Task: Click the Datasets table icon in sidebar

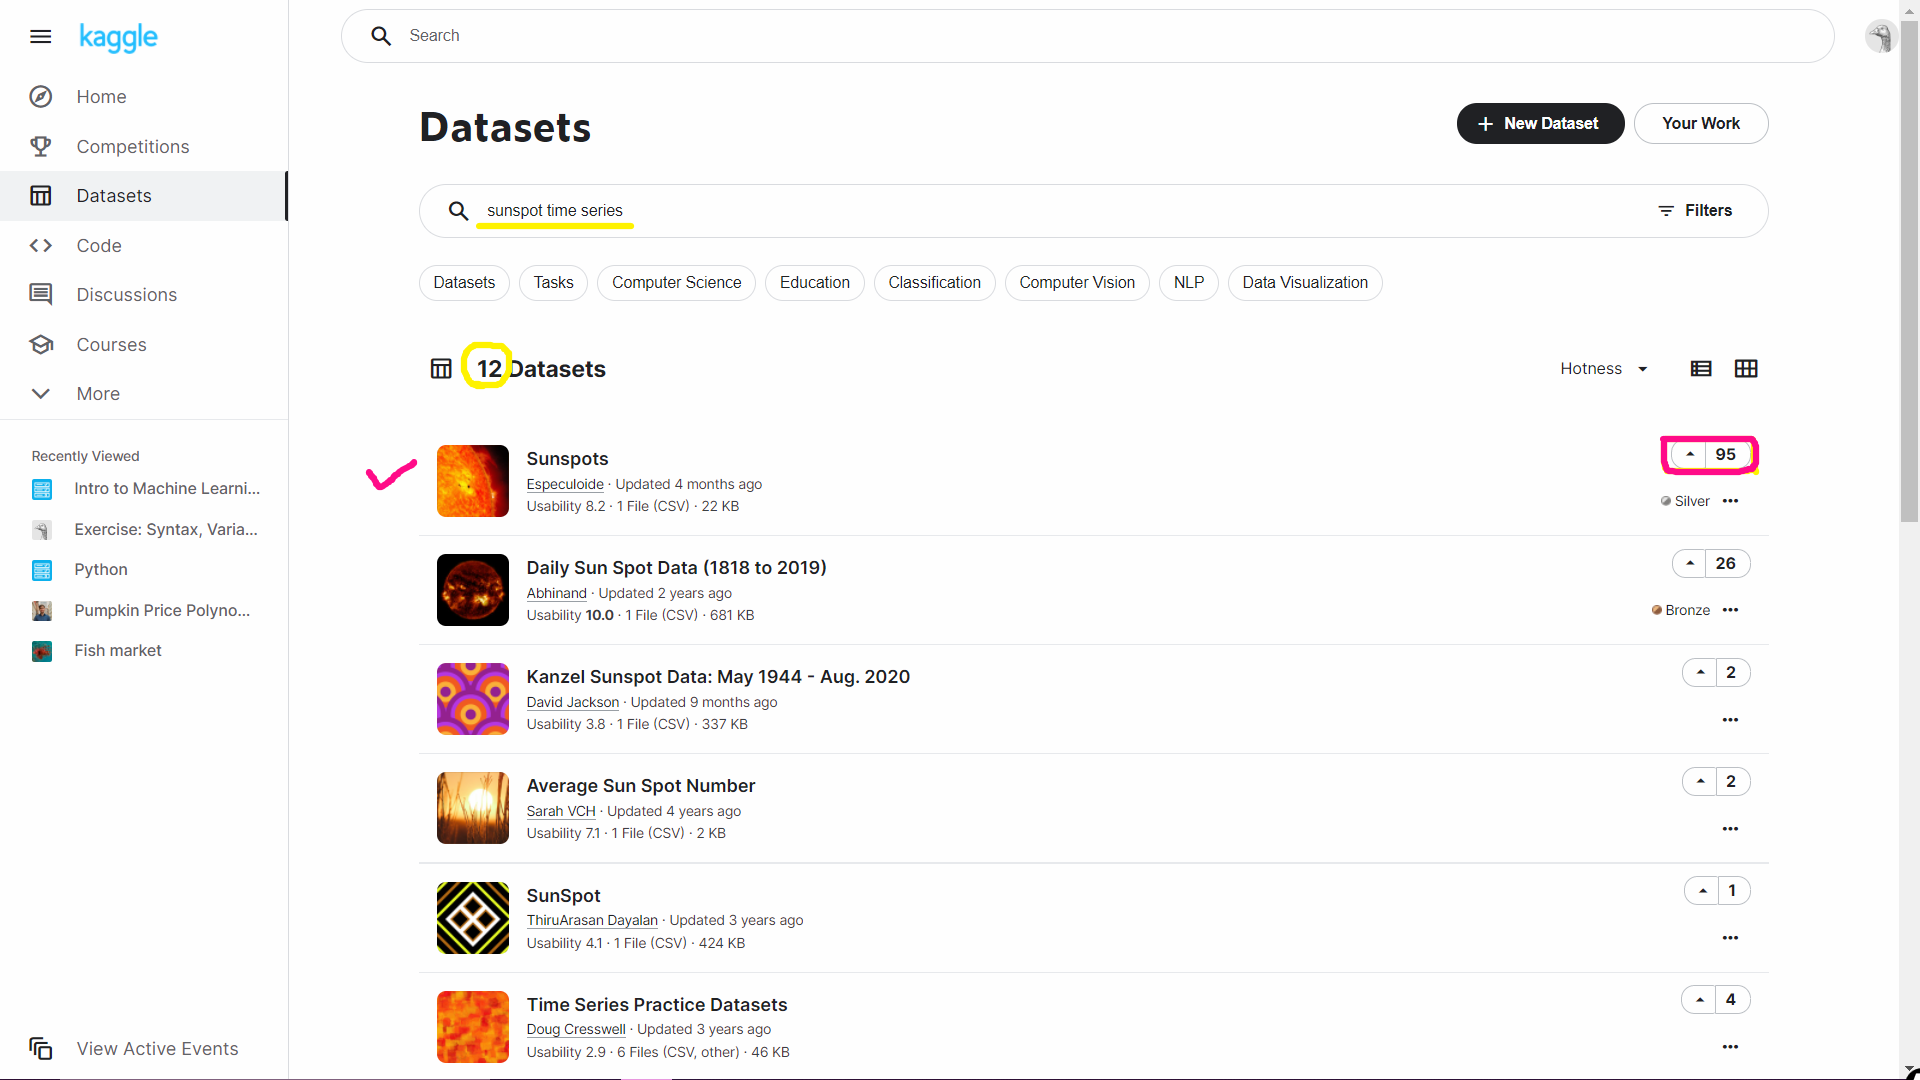Action: (x=41, y=196)
